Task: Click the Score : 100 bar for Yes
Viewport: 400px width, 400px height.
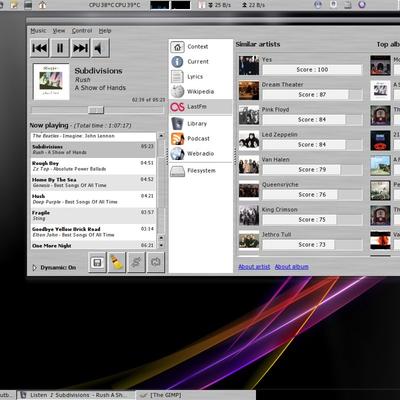Action: 312,70
